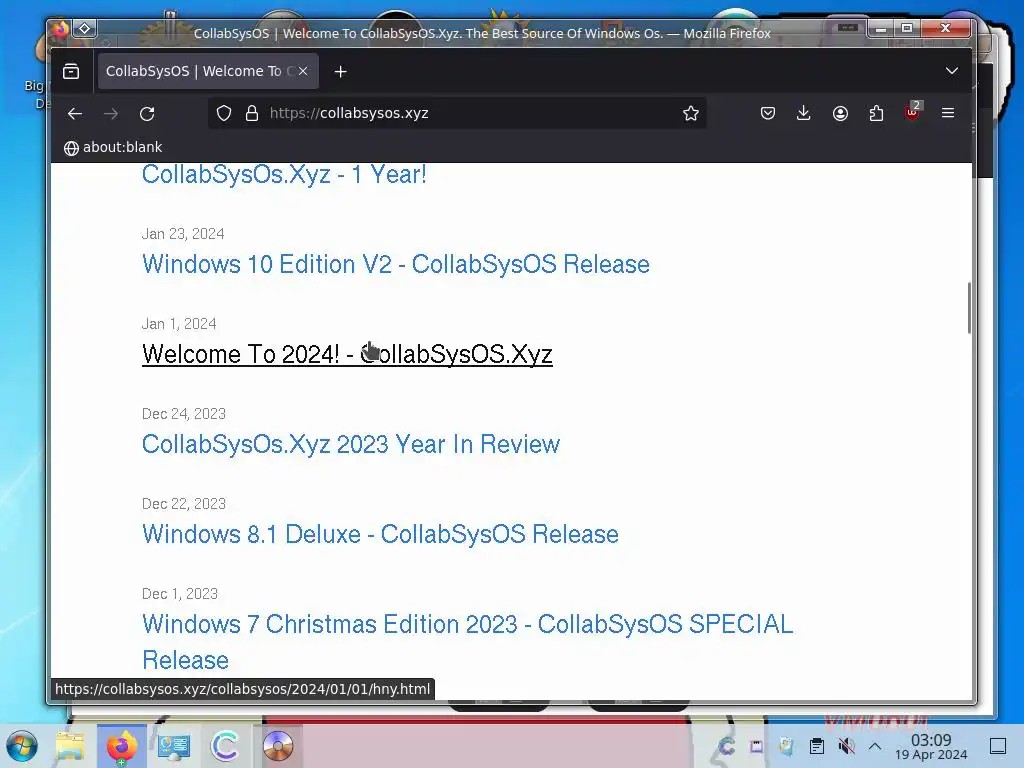
Task: Click the Jan 23, 2024 date text
Action: point(183,234)
